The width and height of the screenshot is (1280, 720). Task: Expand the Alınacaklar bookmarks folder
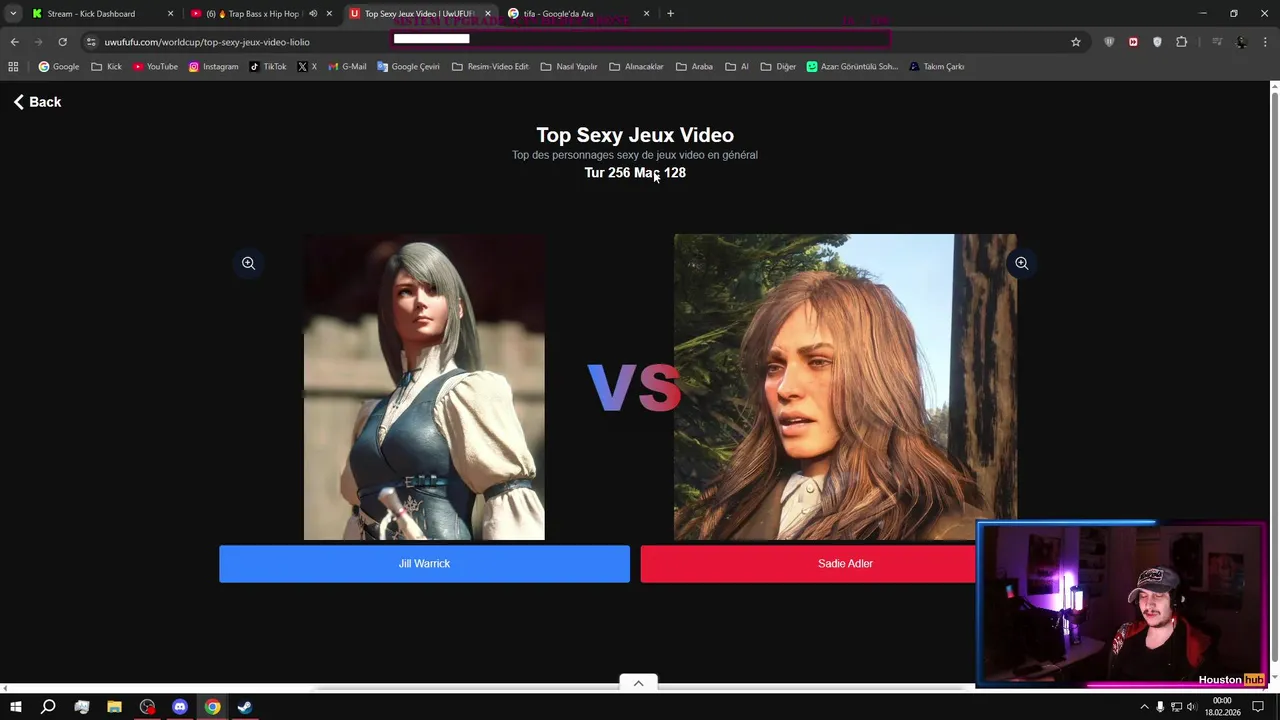click(636, 67)
